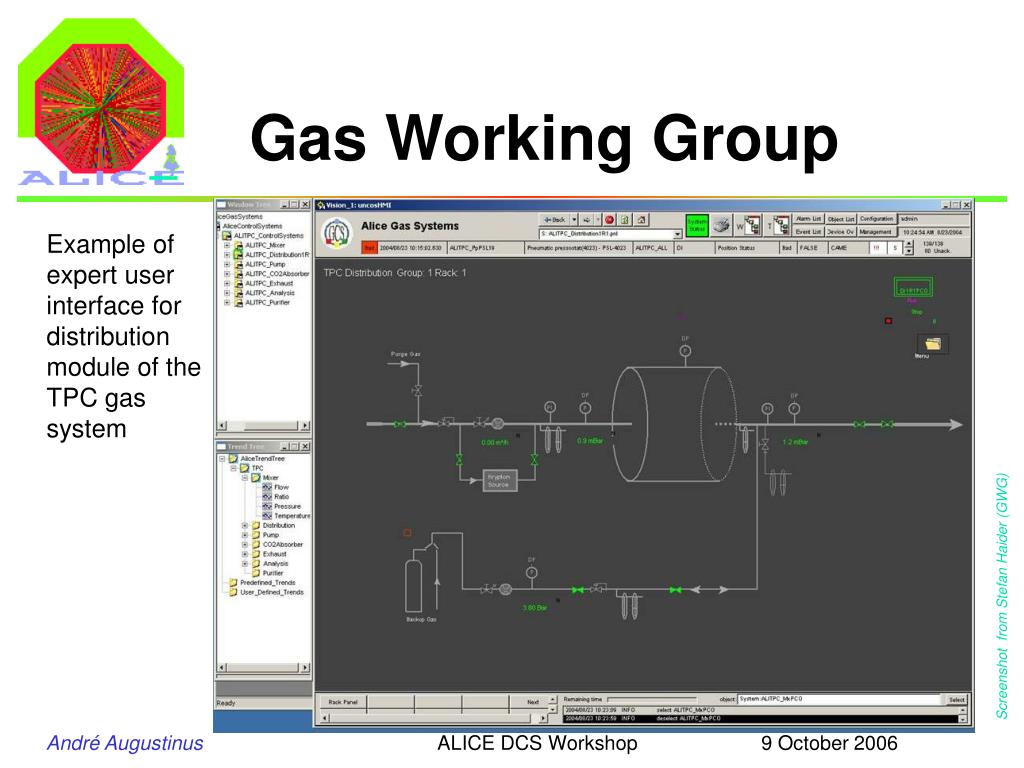Select ALITPC_Purifier tree item
Viewport: 1024px width, 768px height.
(x=267, y=302)
